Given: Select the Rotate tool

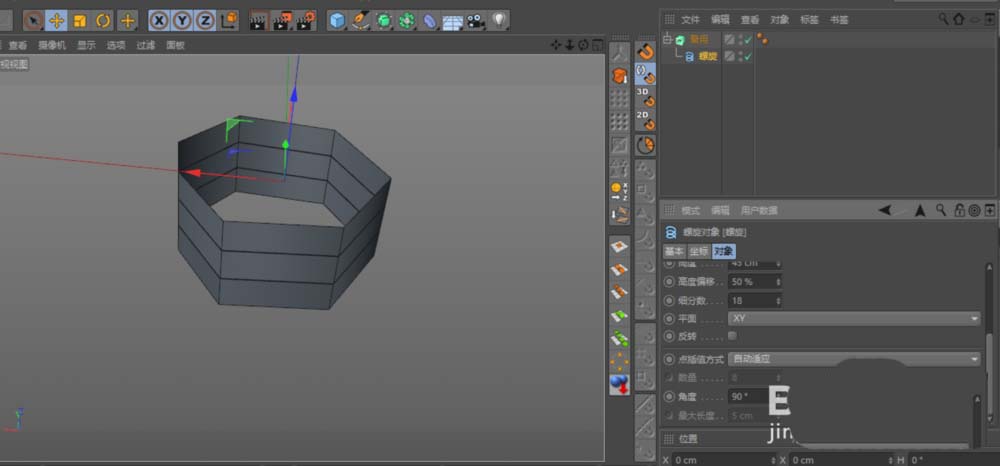Looking at the screenshot, I should pos(103,20).
